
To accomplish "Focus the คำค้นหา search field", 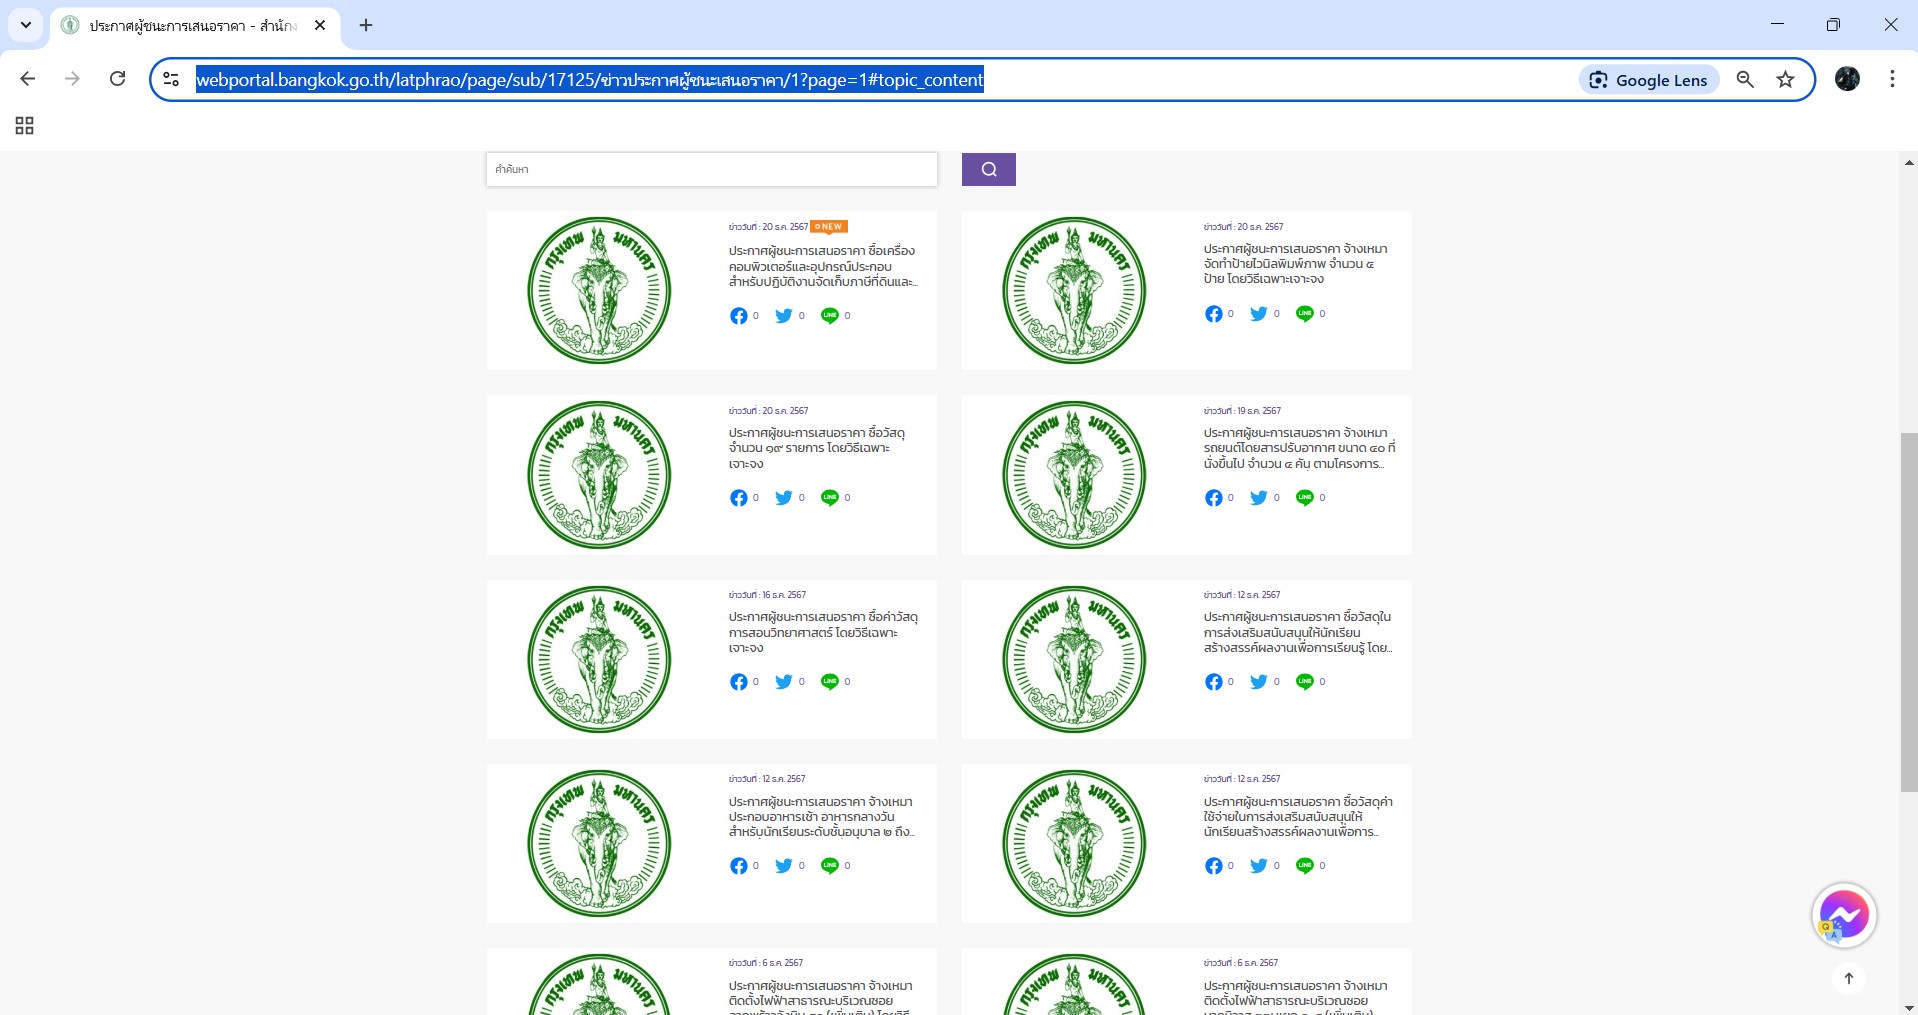I will [712, 169].
